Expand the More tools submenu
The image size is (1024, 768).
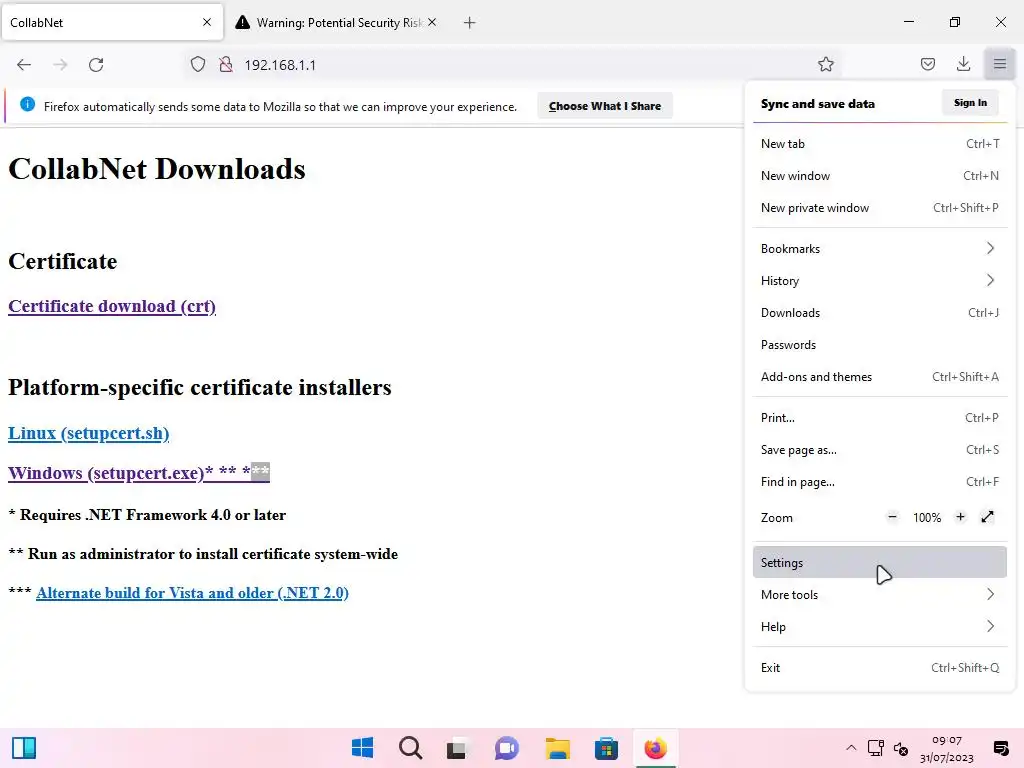880,595
